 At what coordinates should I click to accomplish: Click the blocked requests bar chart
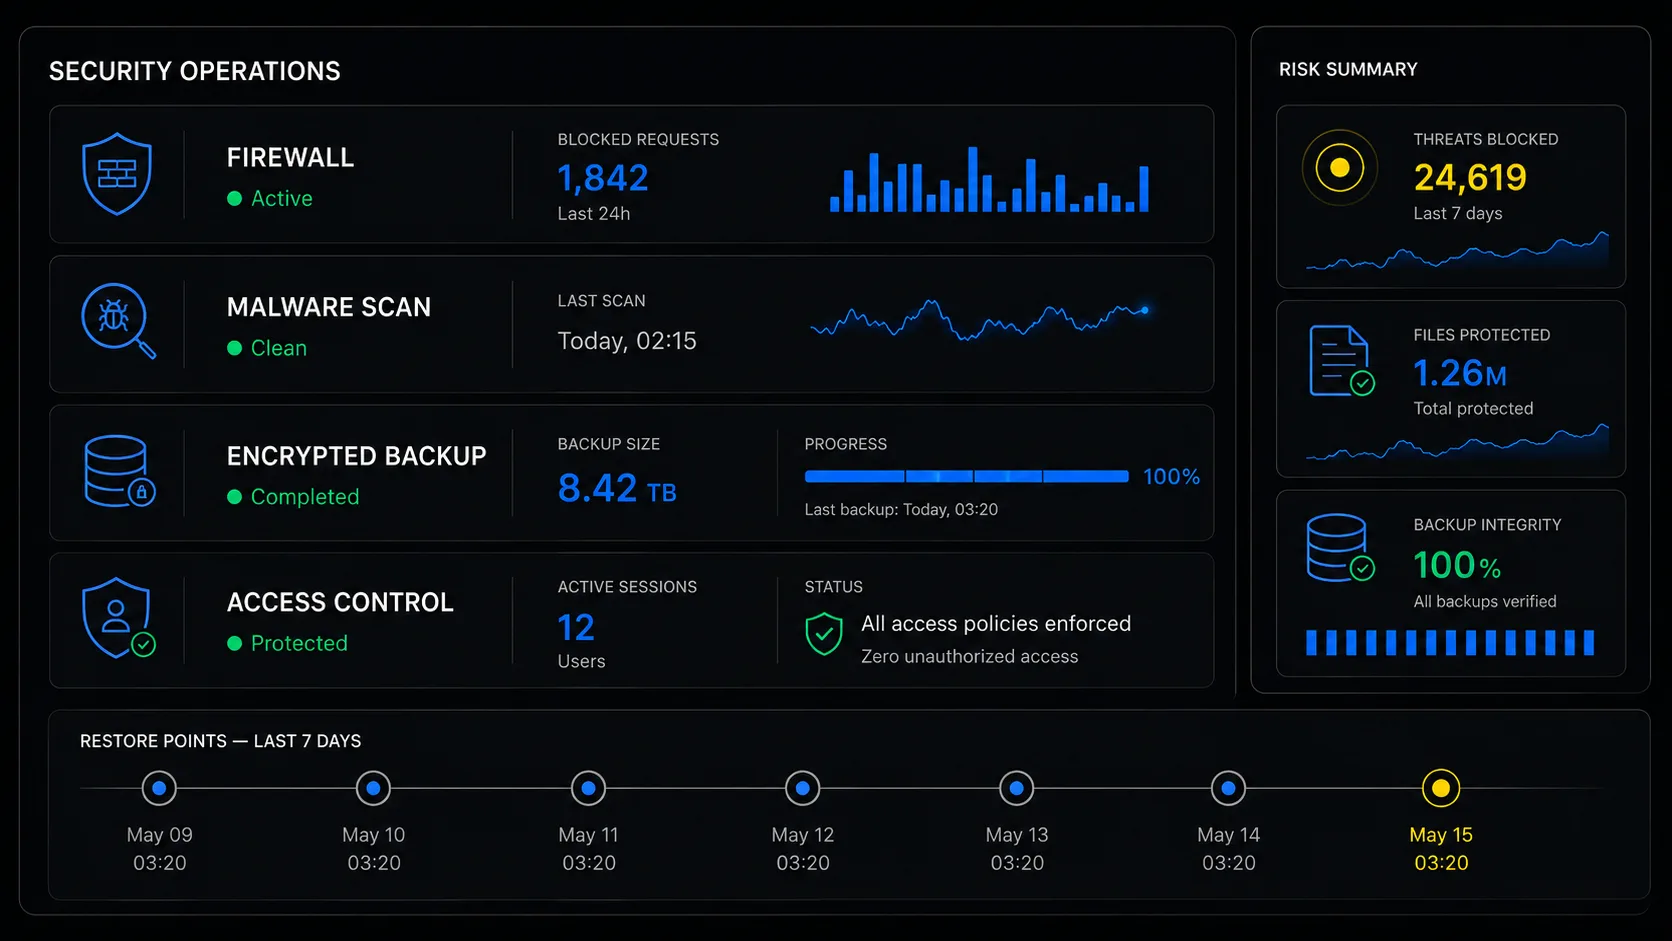pyautogui.click(x=989, y=179)
